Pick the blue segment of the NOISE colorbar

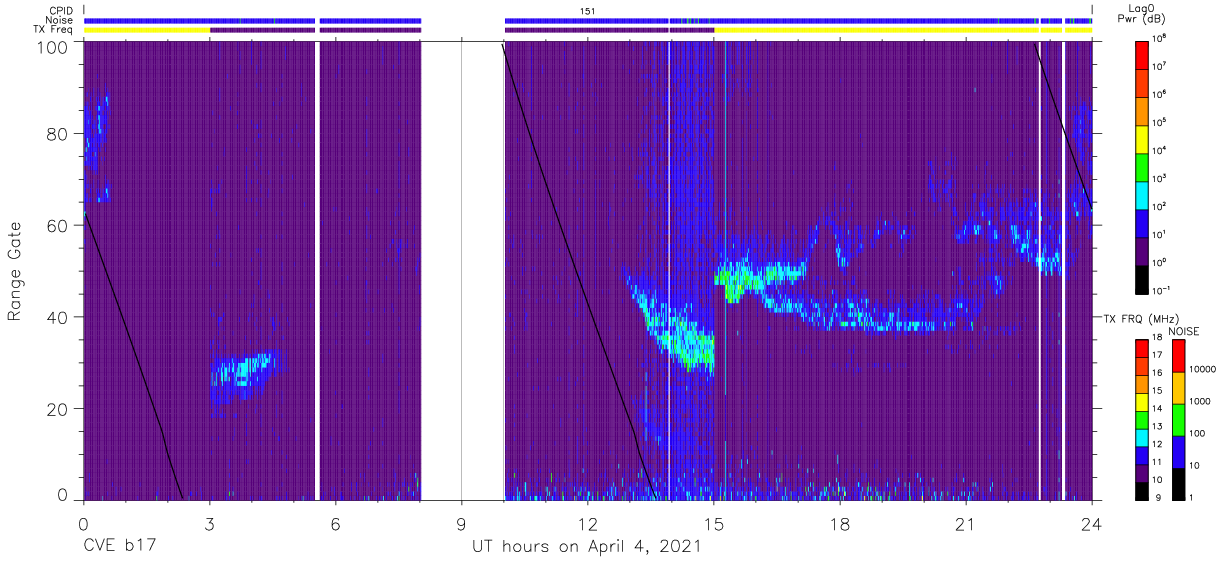1178,451
